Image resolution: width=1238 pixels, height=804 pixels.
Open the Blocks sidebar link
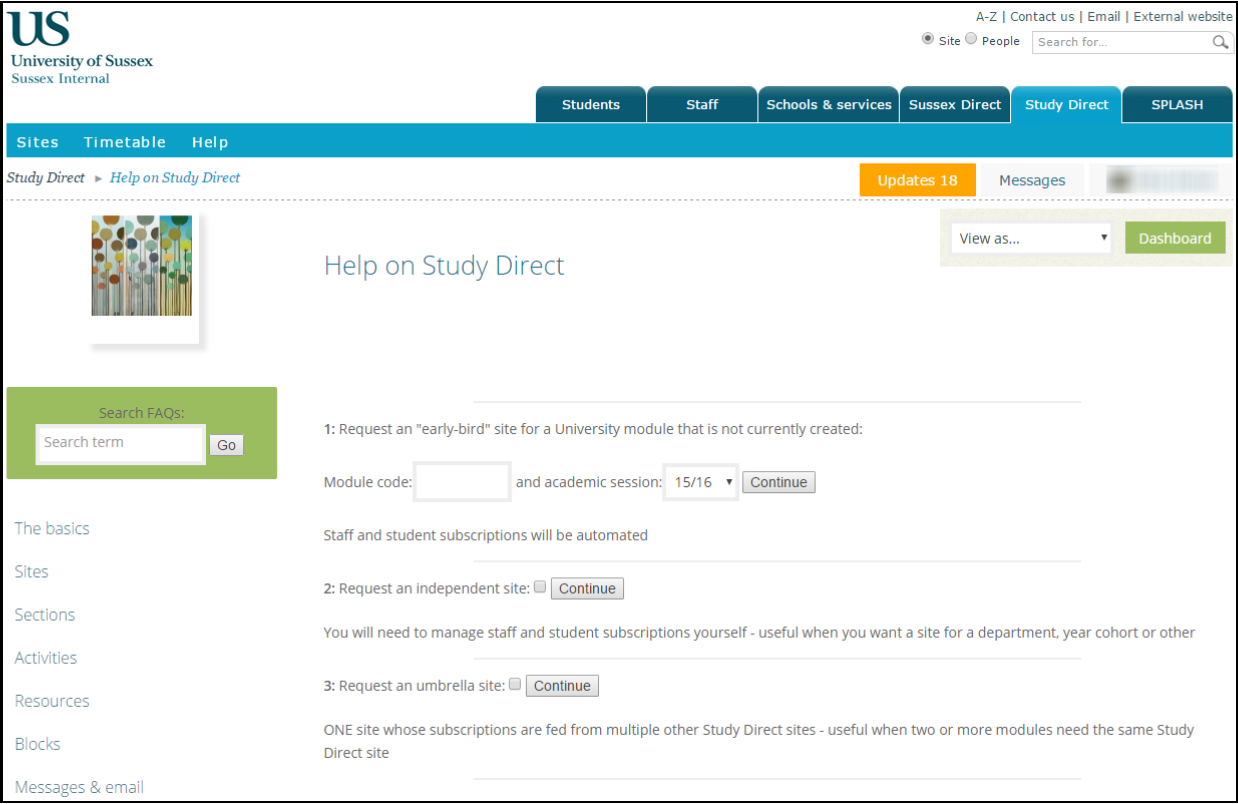(38, 743)
